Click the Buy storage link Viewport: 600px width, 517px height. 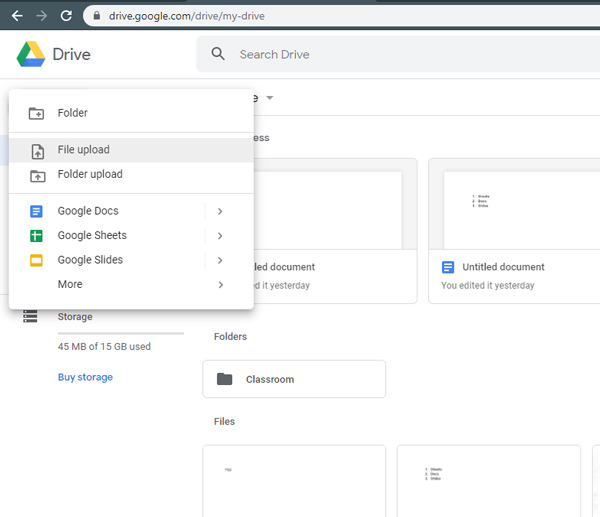point(85,377)
